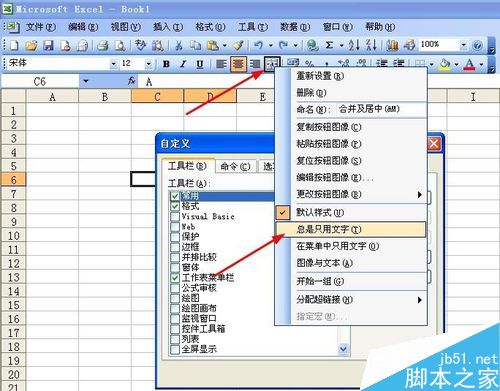Screen dimensions: 500x391
Task: Click the Copy icon
Action: click(196, 45)
